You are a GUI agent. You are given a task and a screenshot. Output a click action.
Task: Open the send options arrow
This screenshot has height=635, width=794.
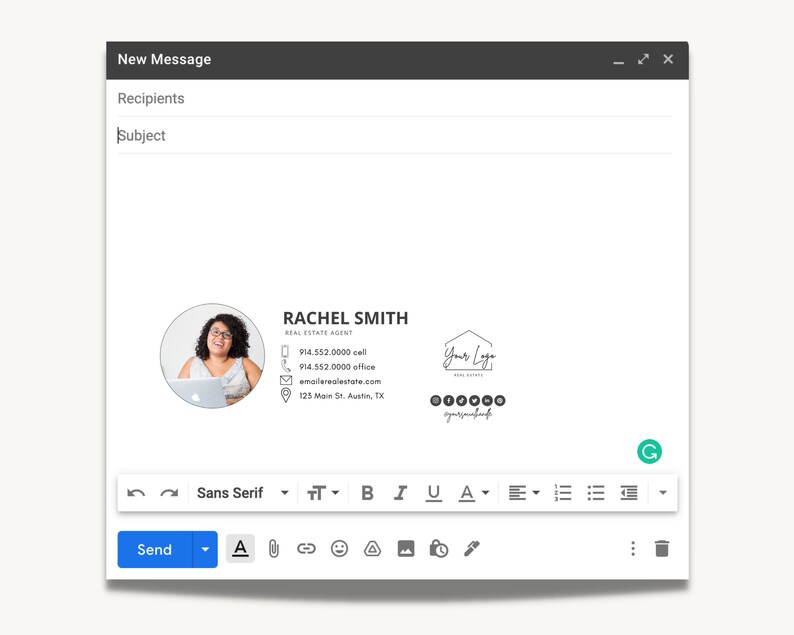click(x=205, y=549)
